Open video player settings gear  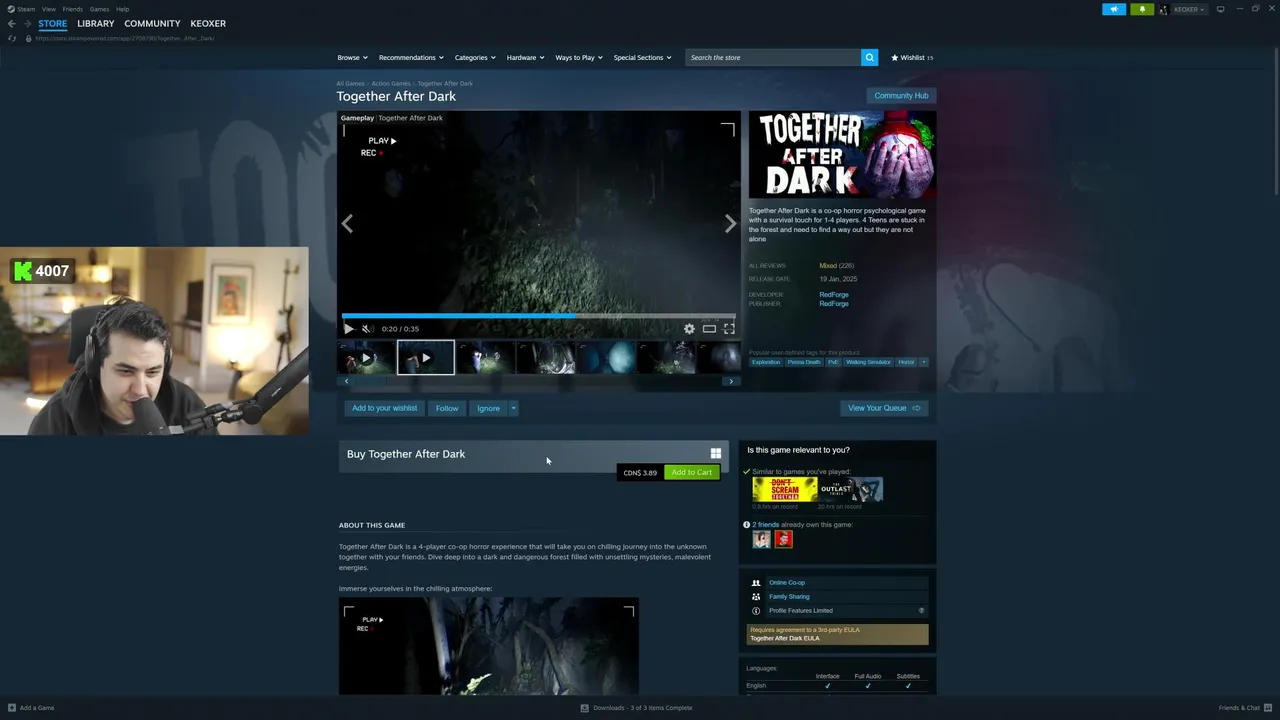click(x=689, y=328)
